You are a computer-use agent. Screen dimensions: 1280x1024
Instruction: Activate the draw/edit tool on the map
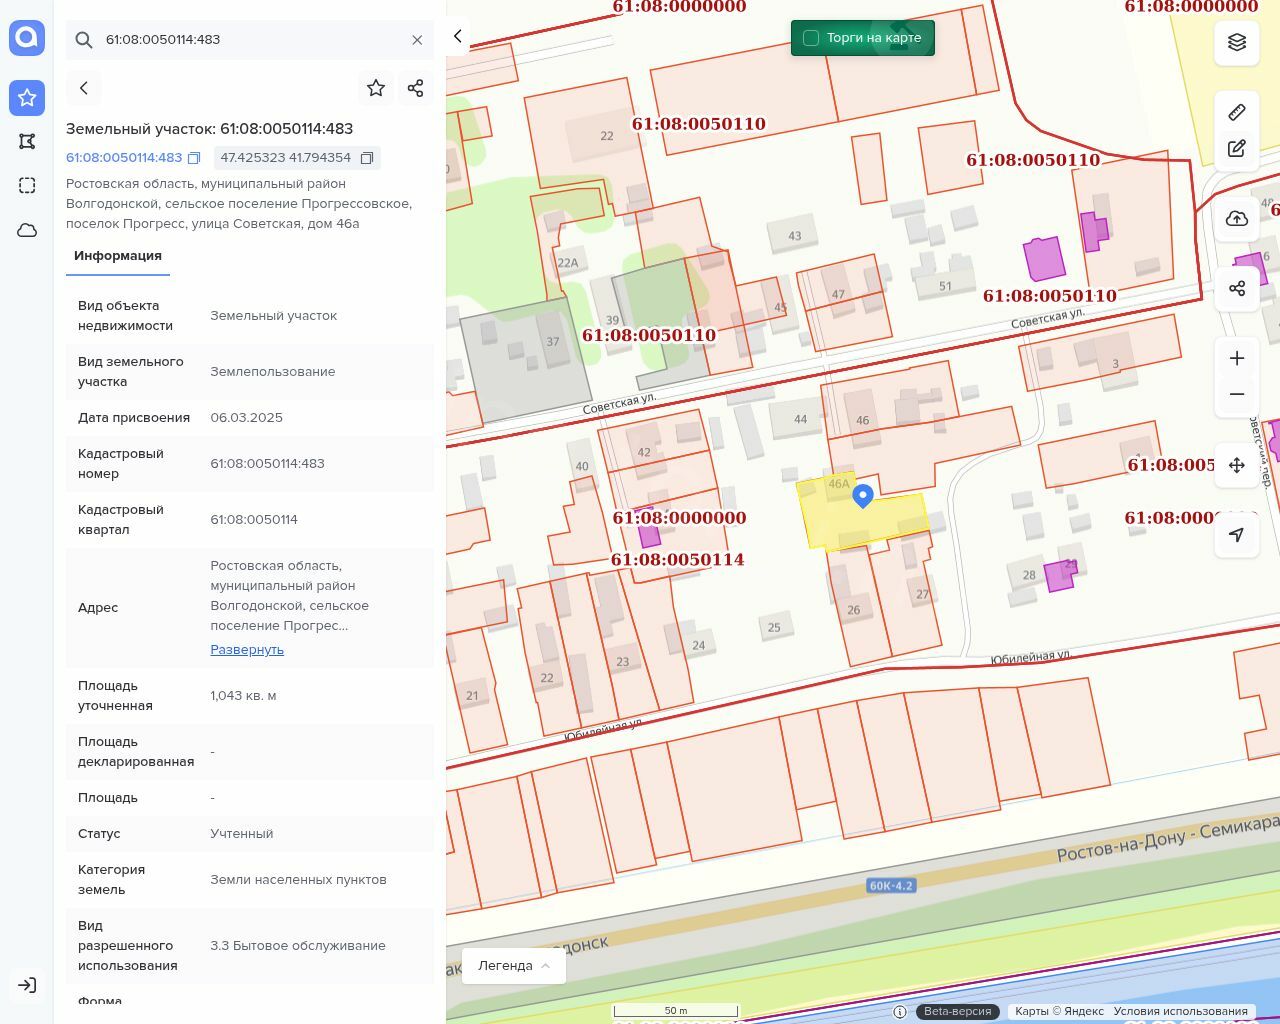(1237, 149)
